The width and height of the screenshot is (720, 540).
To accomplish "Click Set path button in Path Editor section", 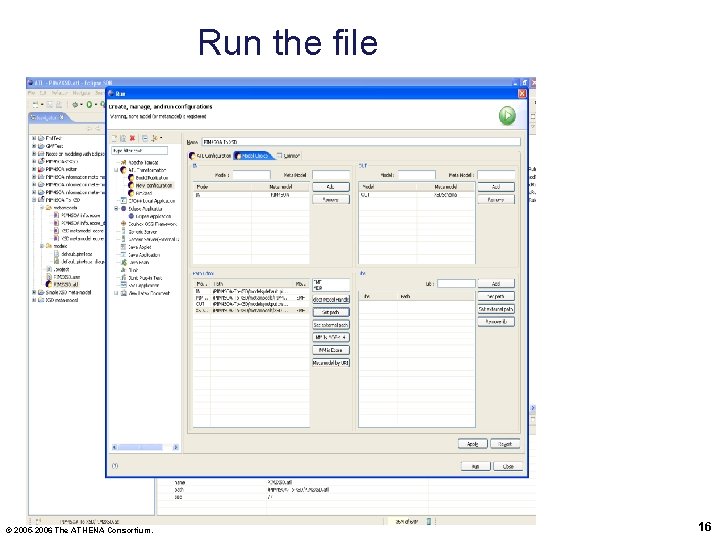I will click(331, 312).
